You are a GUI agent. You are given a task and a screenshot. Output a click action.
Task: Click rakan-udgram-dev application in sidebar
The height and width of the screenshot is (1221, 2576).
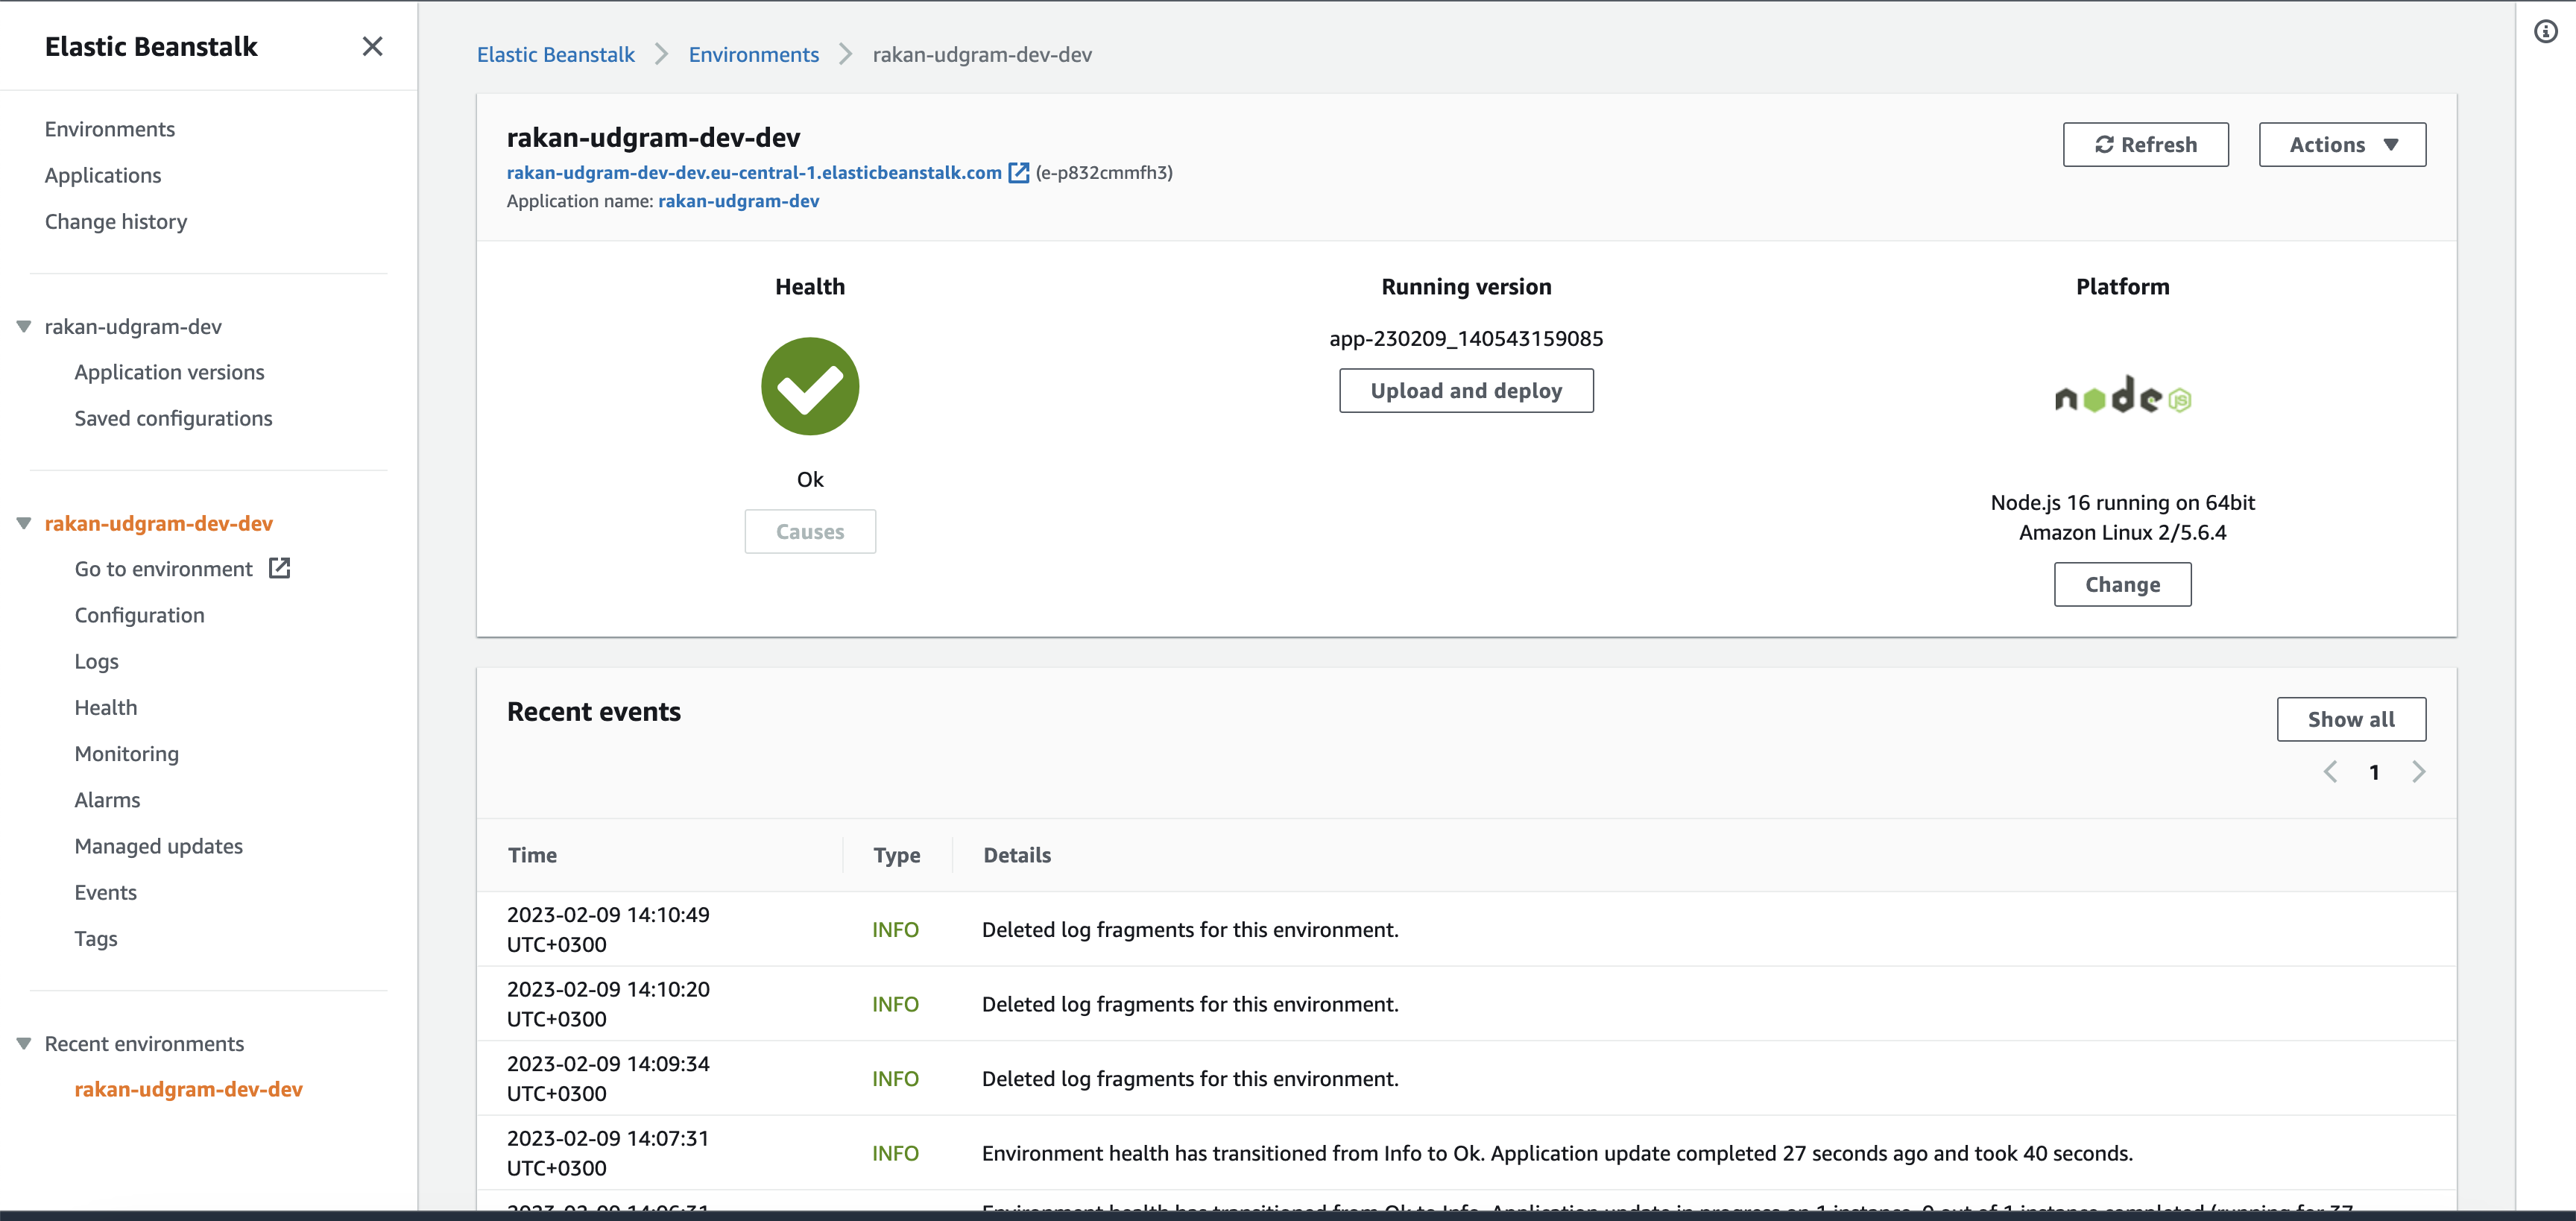tap(133, 327)
